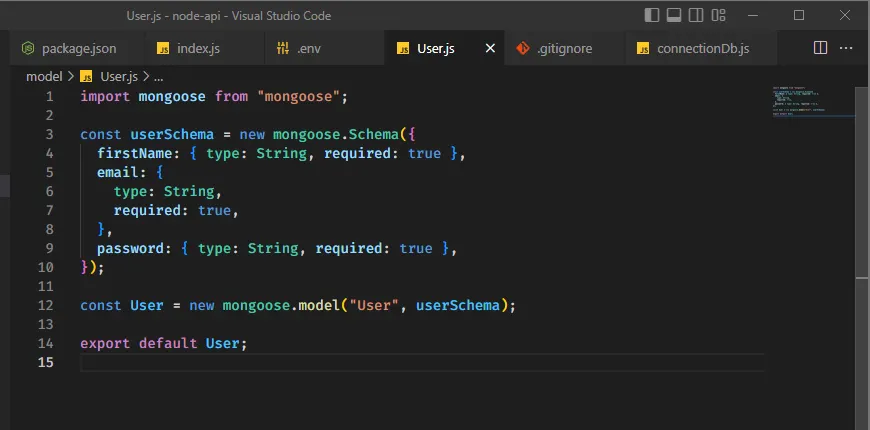The height and width of the screenshot is (430, 870).
Task: Click the model method on line 12
Action: [320, 305]
